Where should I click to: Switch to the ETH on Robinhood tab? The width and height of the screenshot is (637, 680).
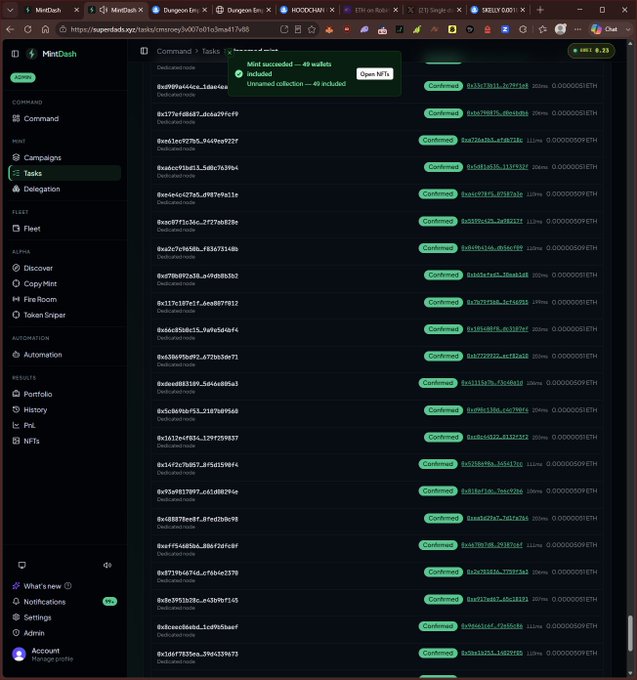(x=371, y=10)
